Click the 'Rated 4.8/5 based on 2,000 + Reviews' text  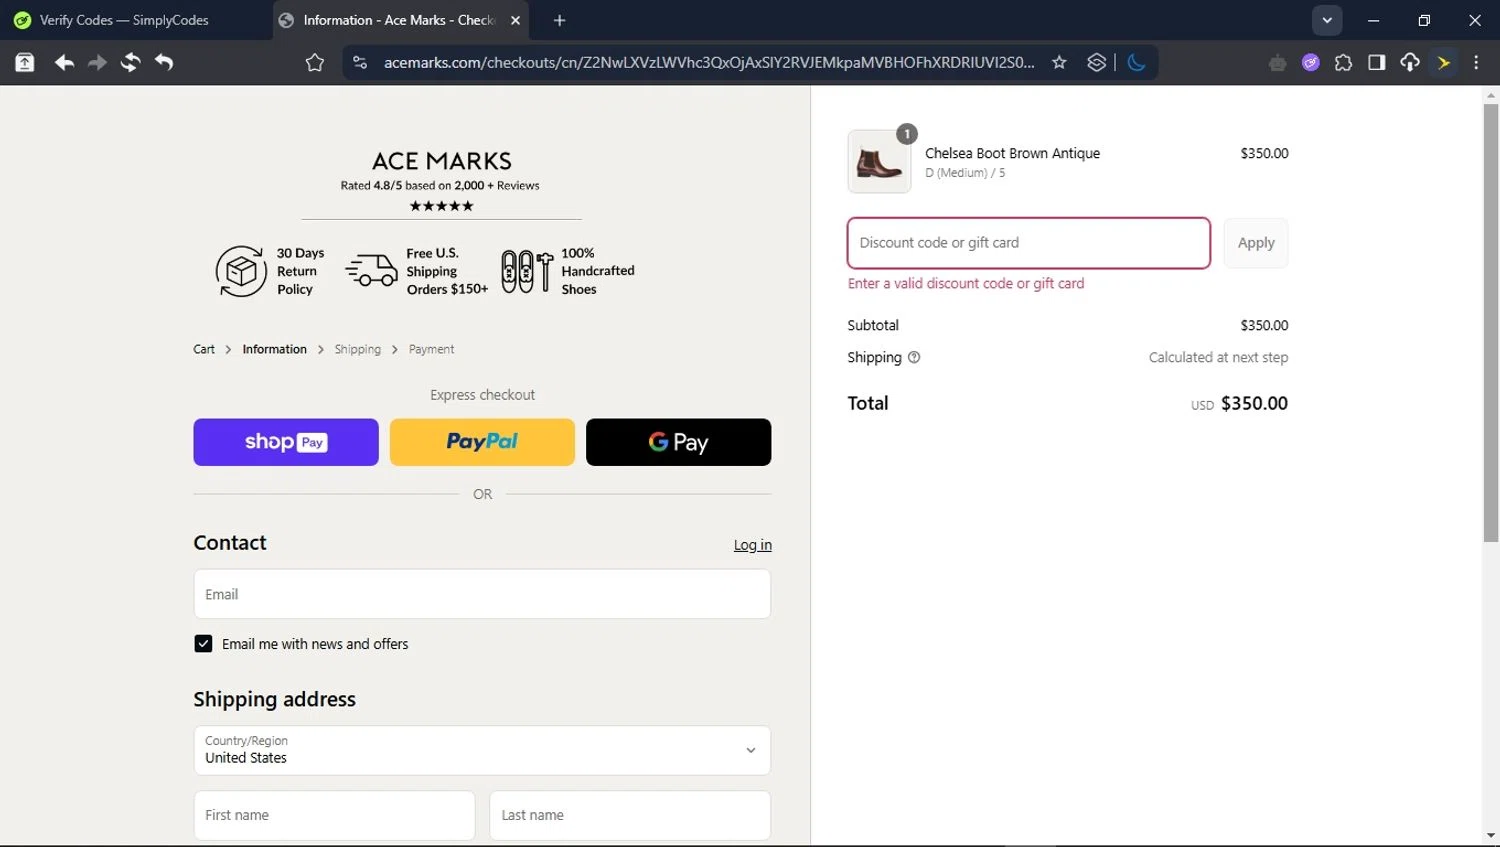440,185
